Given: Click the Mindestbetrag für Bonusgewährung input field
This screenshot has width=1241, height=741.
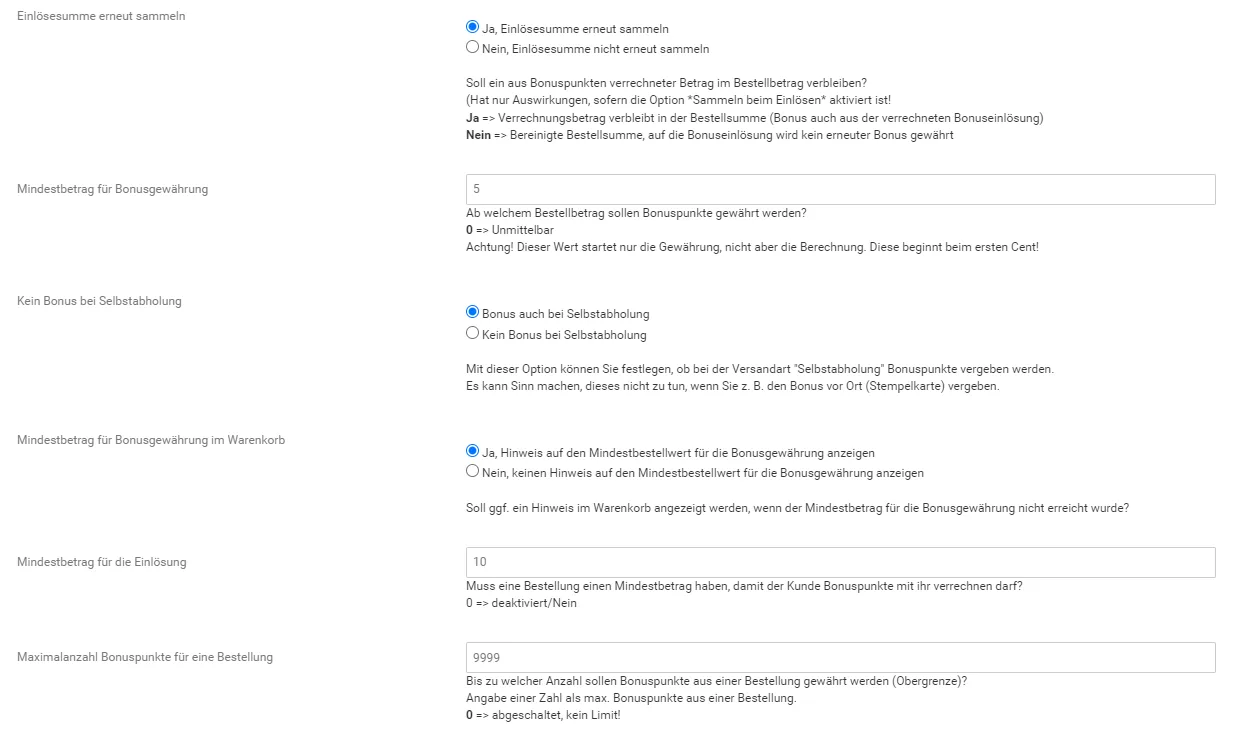Looking at the screenshot, I should coord(840,189).
